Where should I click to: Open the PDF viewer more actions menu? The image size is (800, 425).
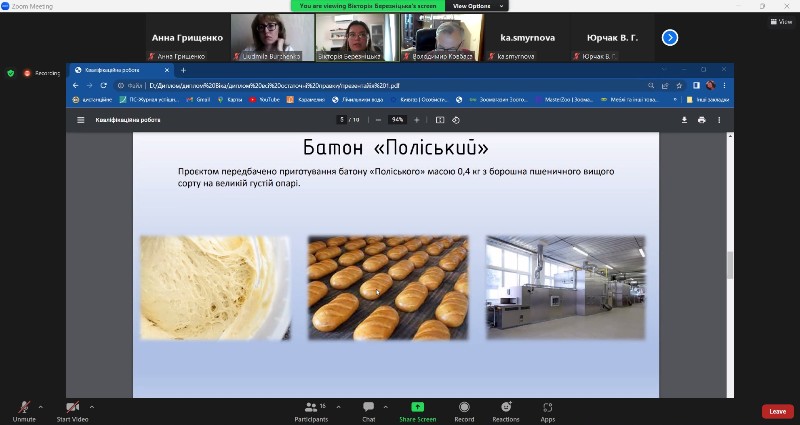click(x=719, y=120)
